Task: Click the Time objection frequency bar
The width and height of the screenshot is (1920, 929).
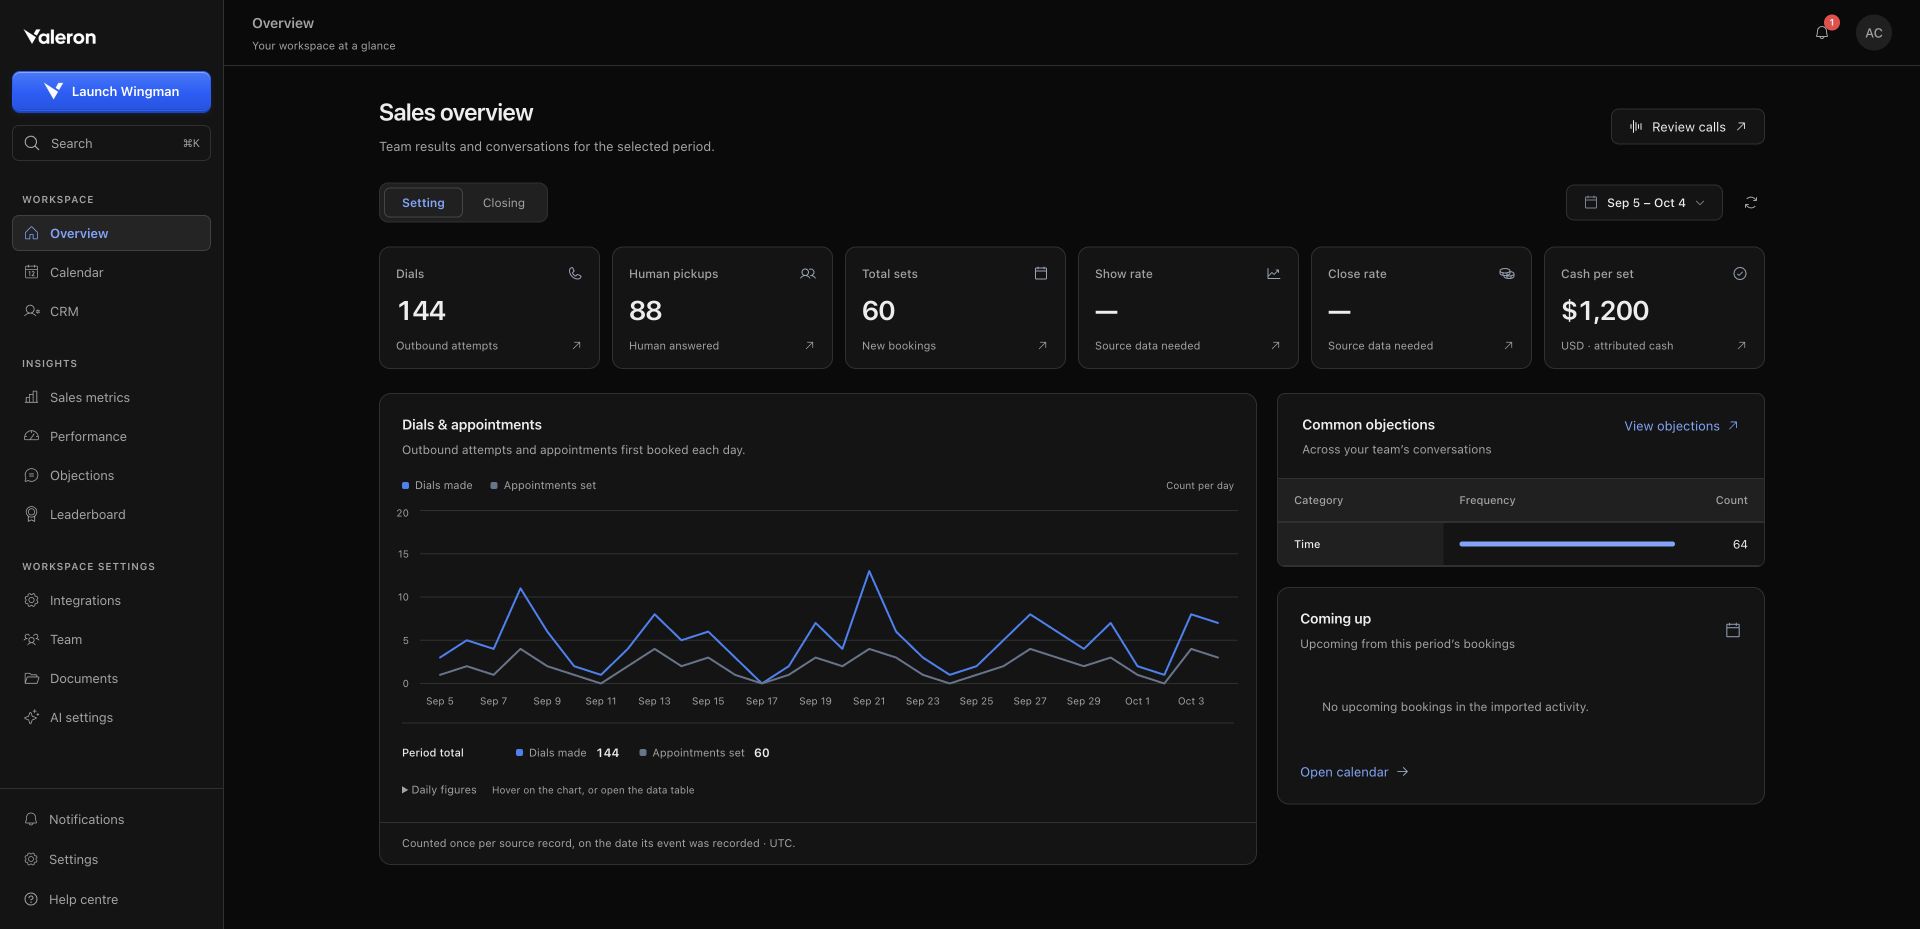Action: pyautogui.click(x=1566, y=544)
